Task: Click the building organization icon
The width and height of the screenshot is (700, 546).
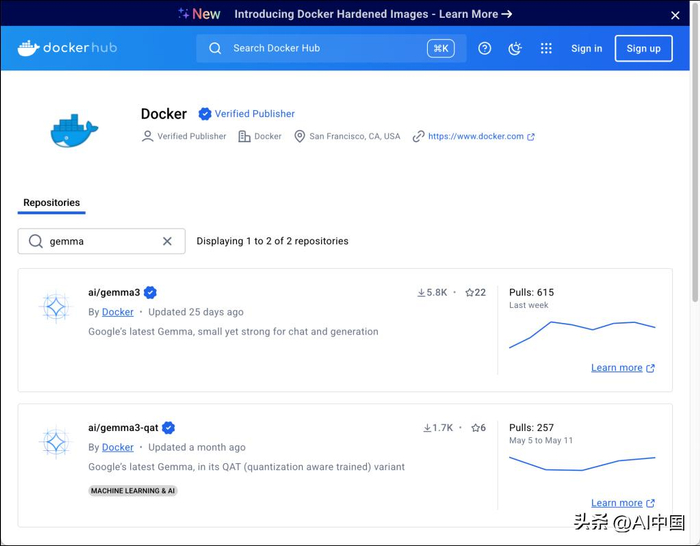Action: 244,136
